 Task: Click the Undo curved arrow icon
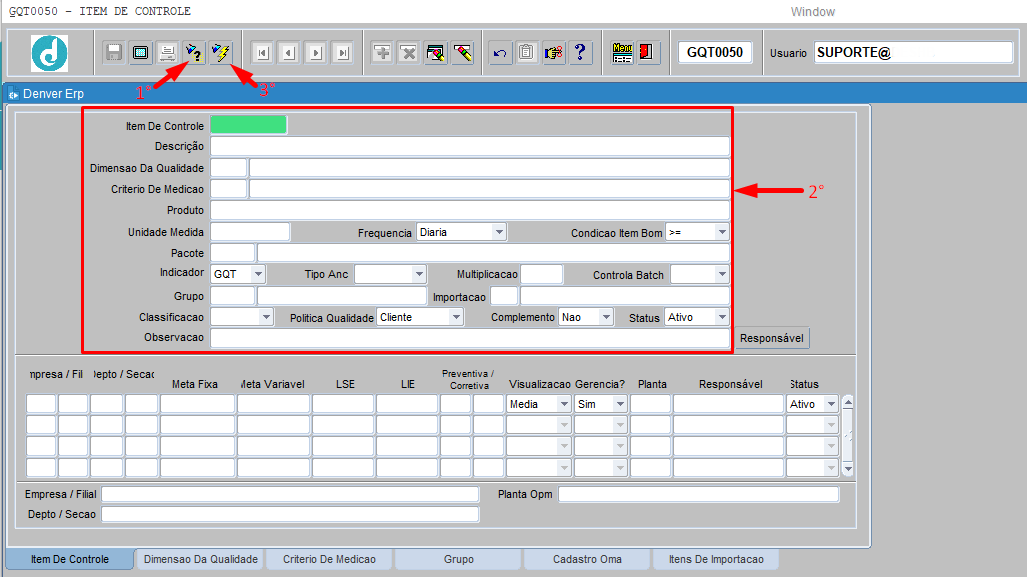pyautogui.click(x=500, y=52)
